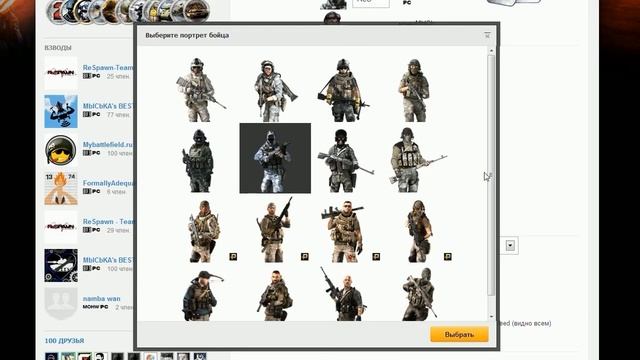Choose the all-black armored soldier with gas mask
This screenshot has width=640, height=360.
(198, 160)
